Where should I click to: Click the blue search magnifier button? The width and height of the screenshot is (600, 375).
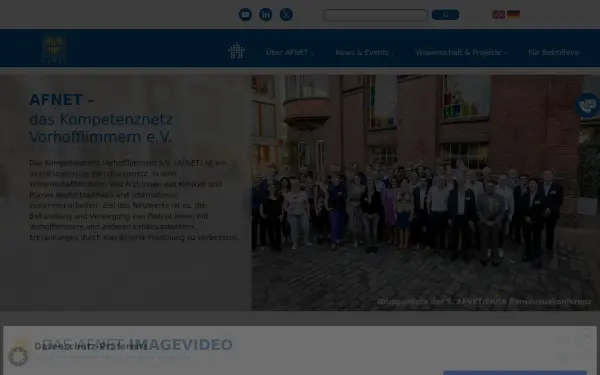click(x=445, y=15)
